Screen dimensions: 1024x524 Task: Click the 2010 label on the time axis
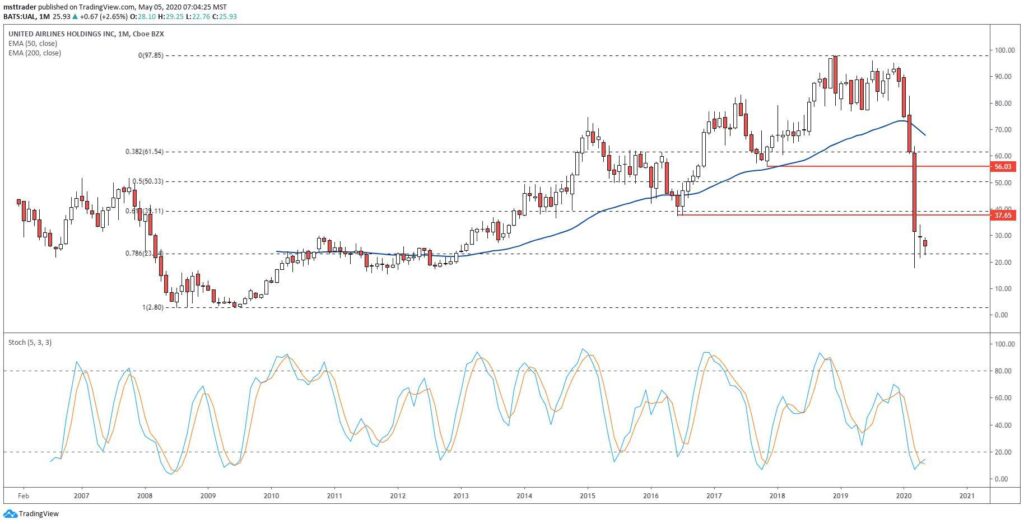click(x=272, y=497)
